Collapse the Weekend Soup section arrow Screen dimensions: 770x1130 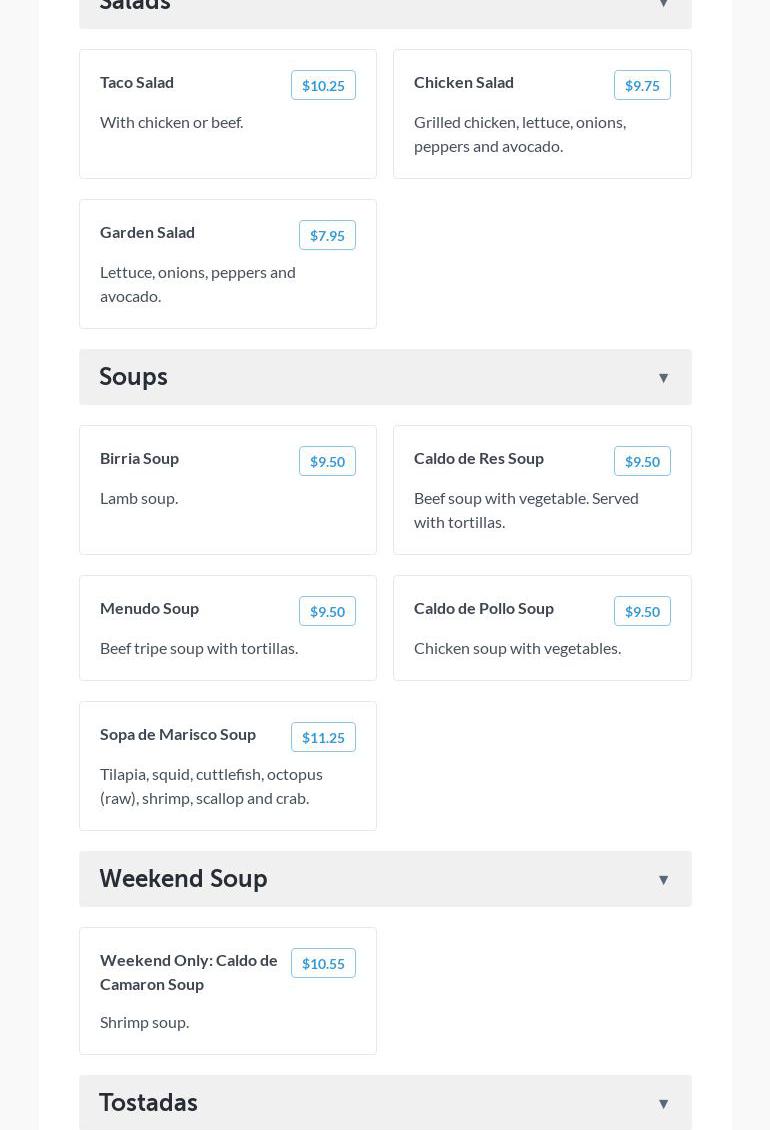[x=663, y=880]
